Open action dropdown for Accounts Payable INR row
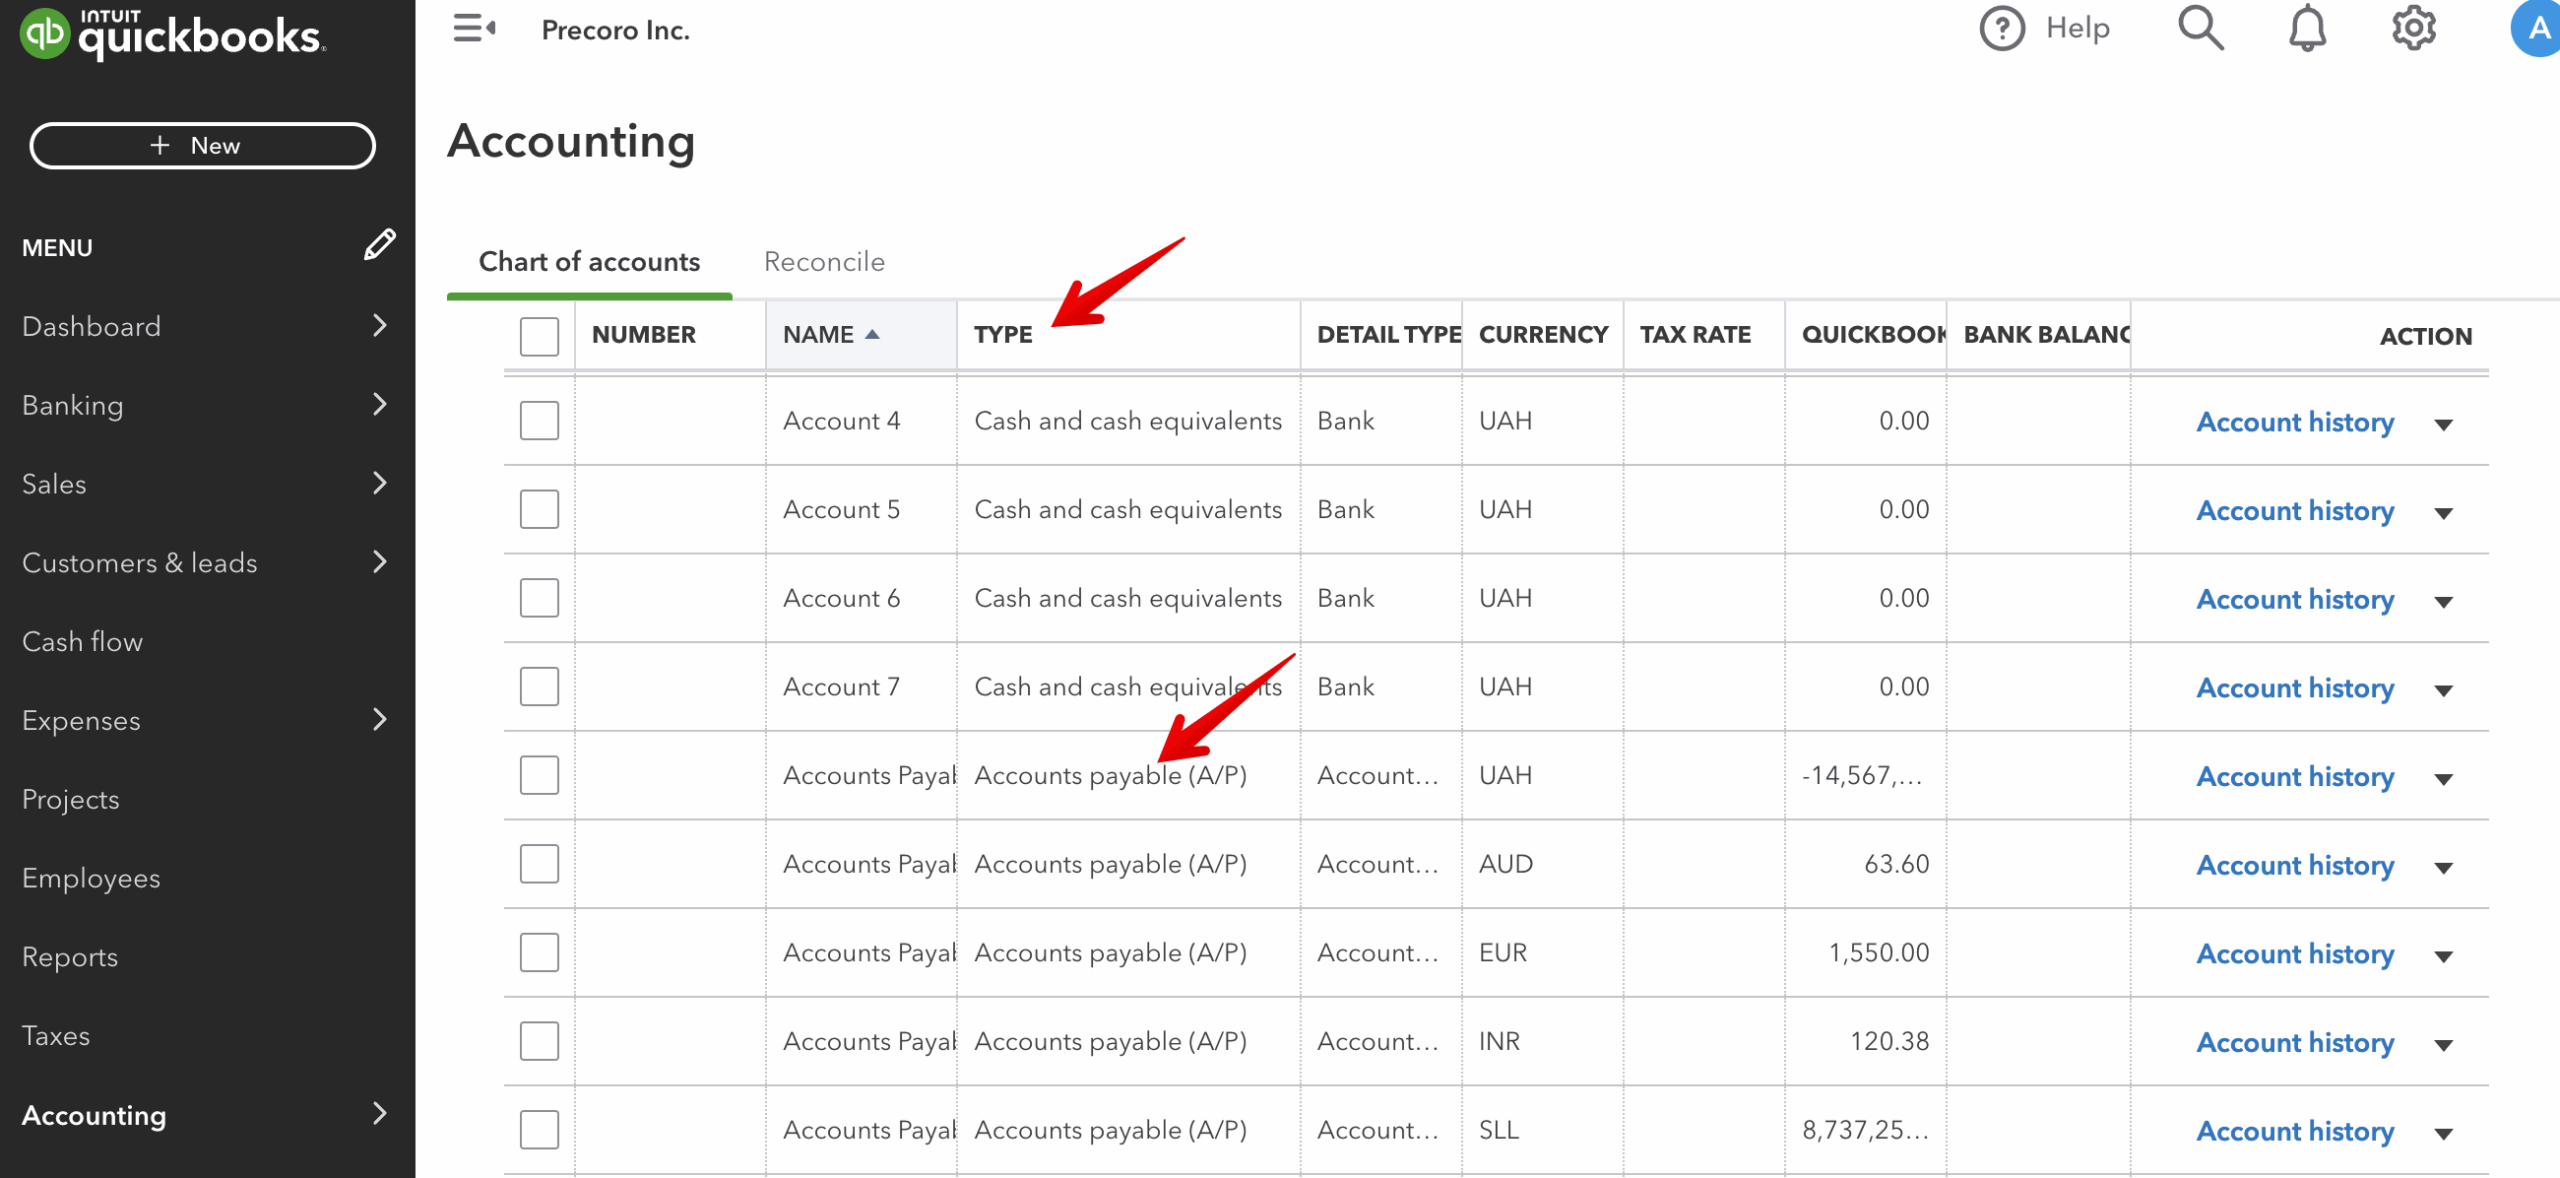The image size is (2560, 1178). coord(2443,1046)
